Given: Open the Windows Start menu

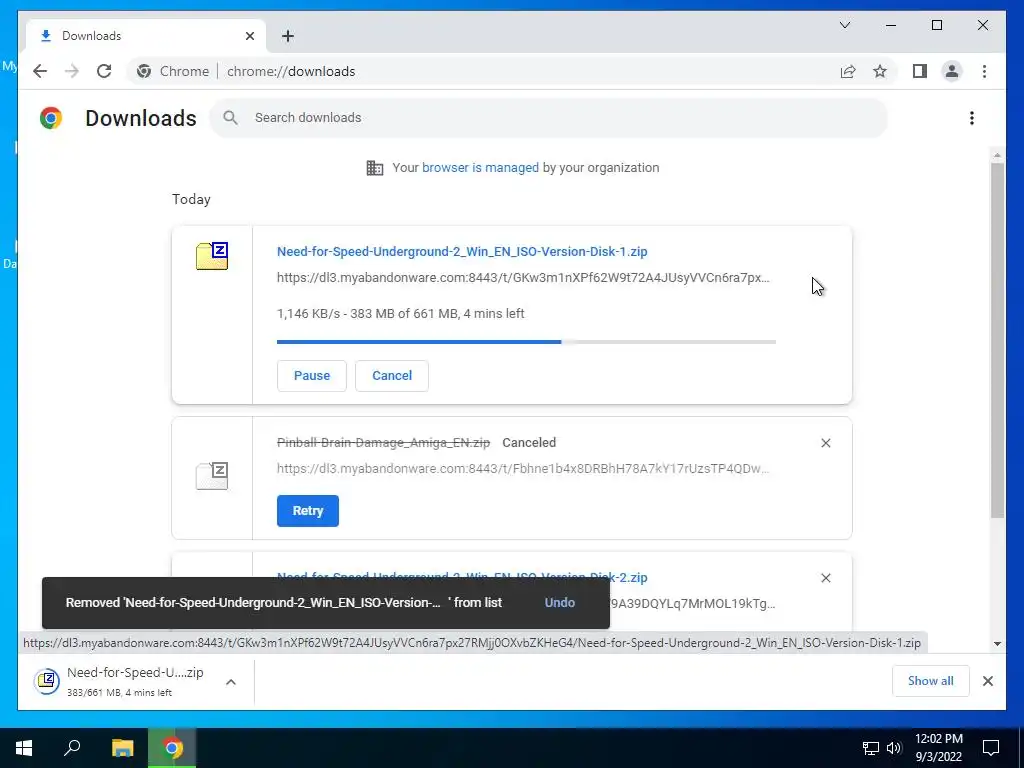Looking at the screenshot, I should click(x=24, y=748).
